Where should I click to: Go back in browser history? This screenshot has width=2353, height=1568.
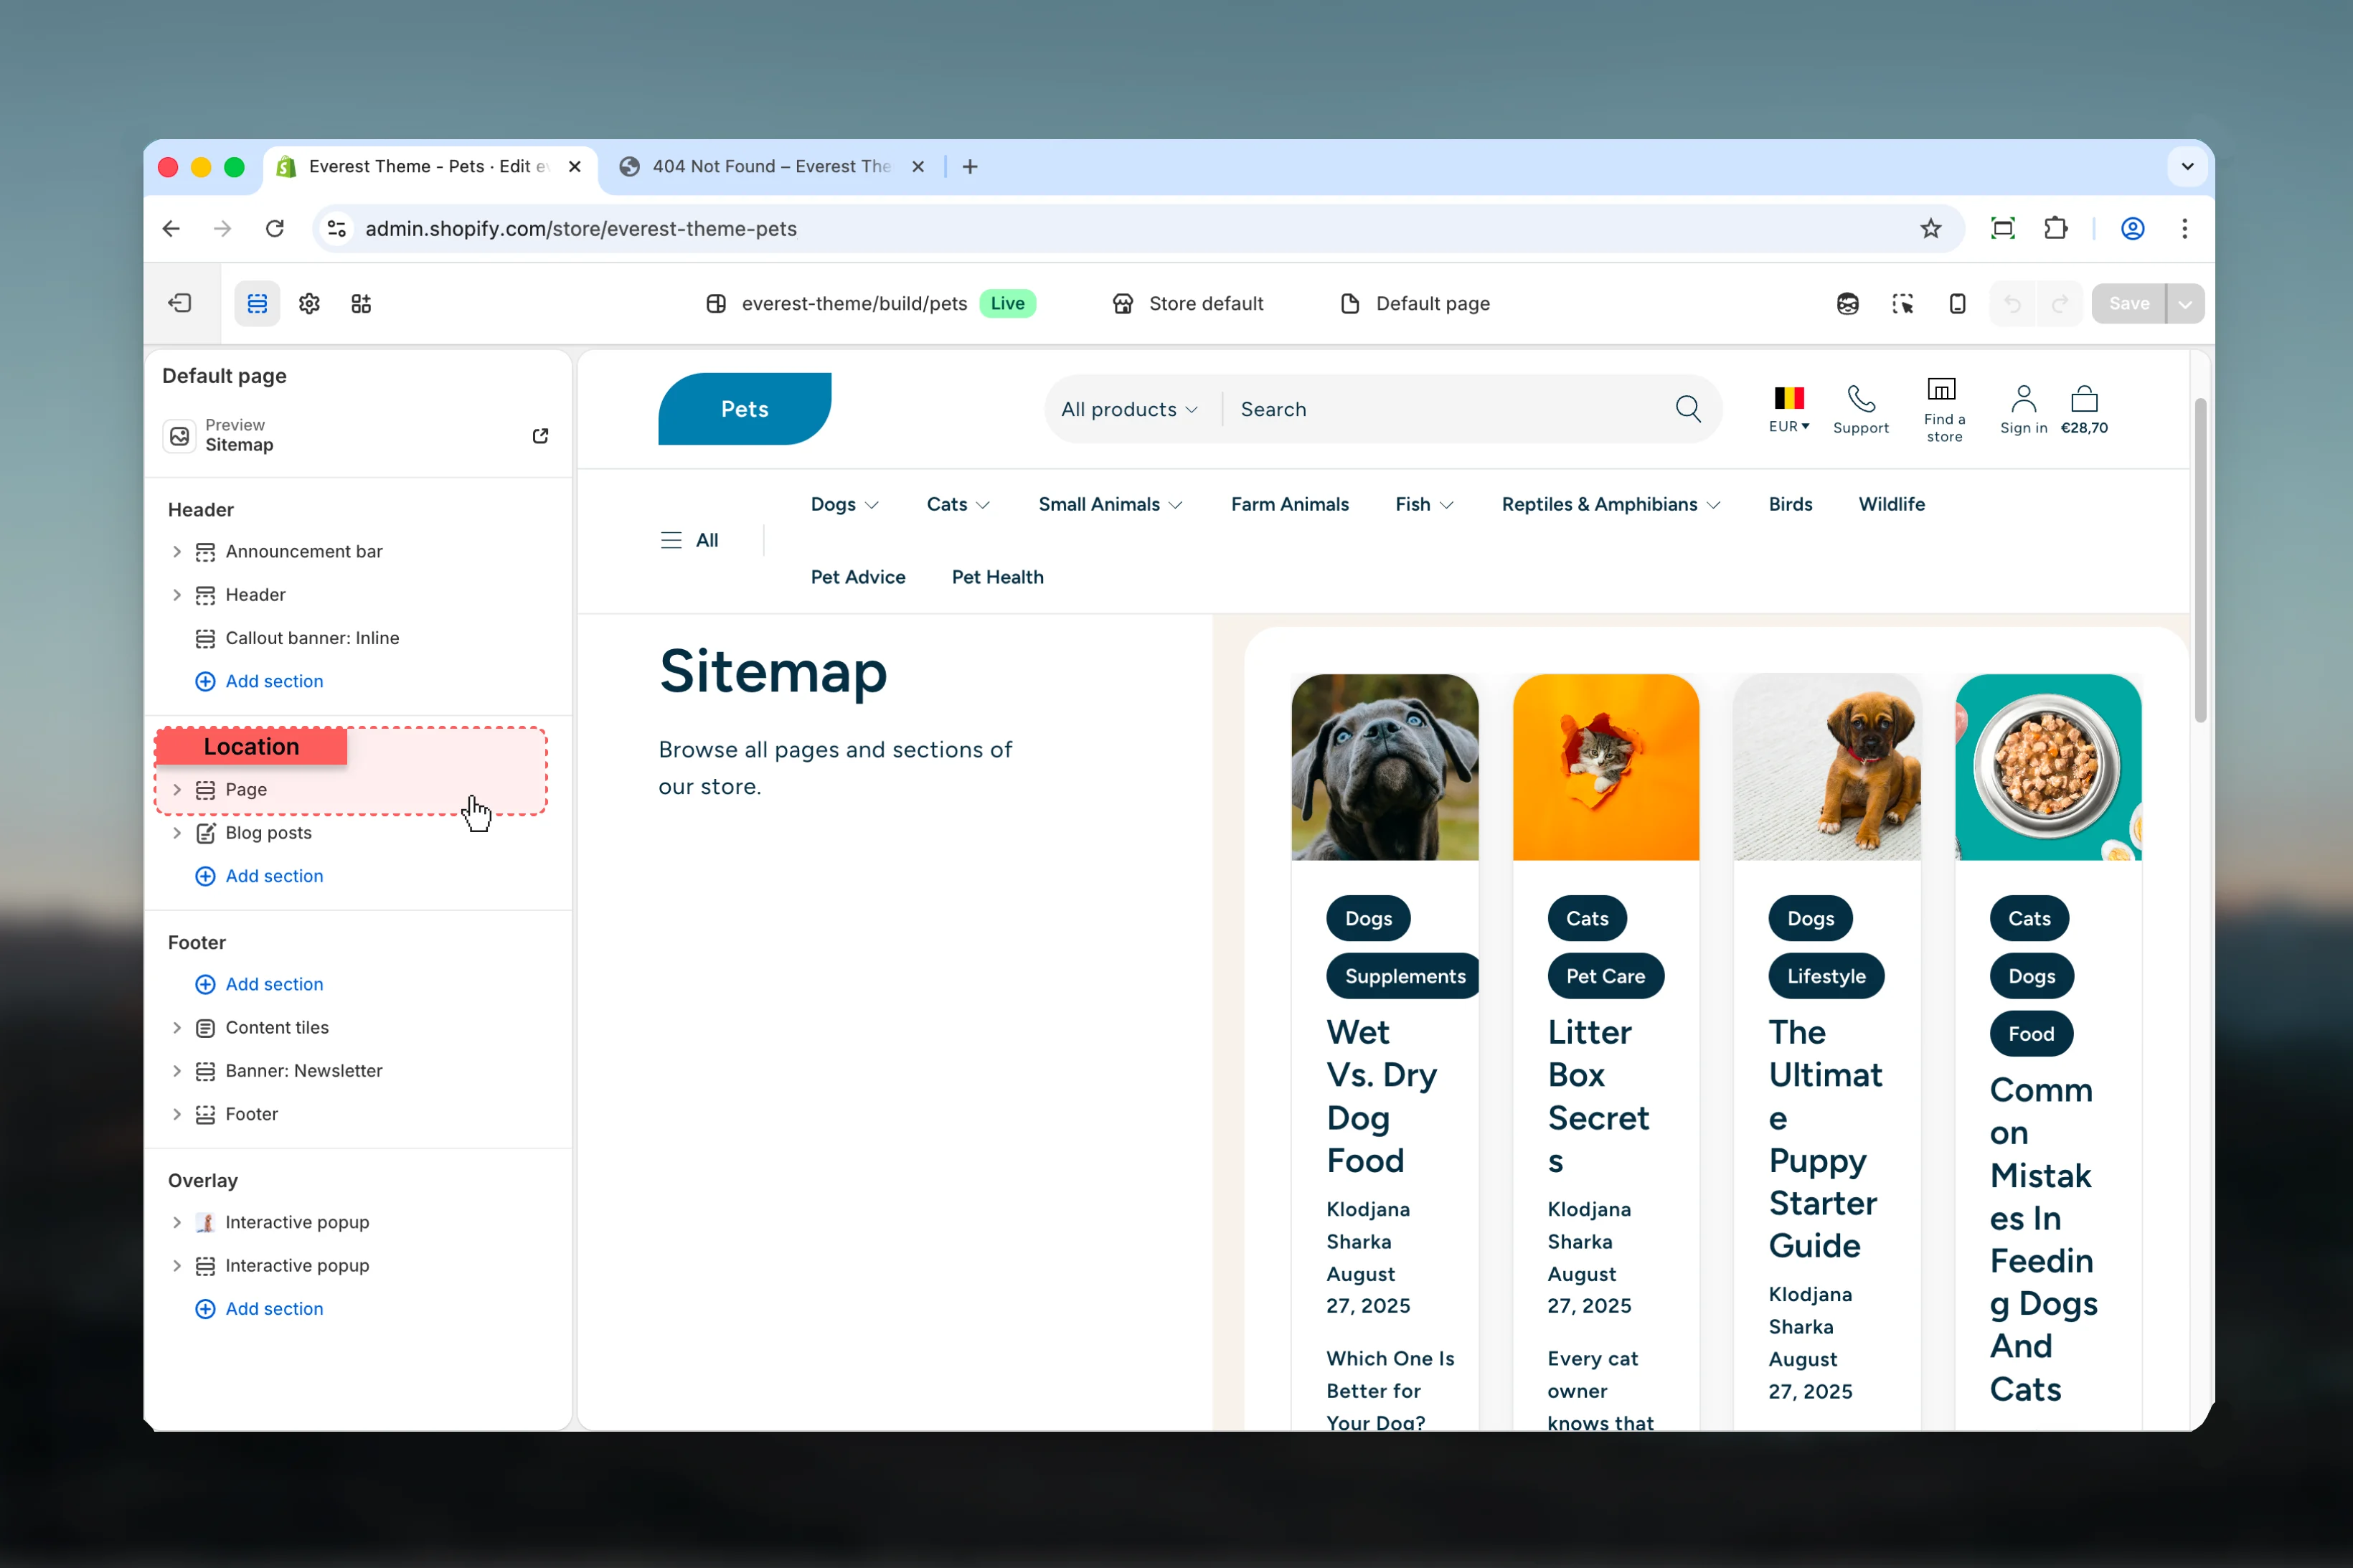(x=171, y=228)
